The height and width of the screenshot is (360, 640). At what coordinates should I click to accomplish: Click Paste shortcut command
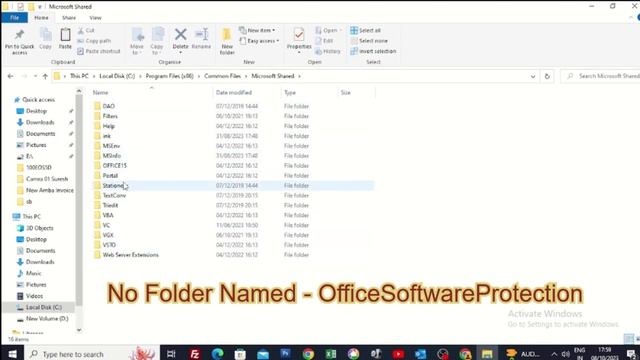click(99, 51)
